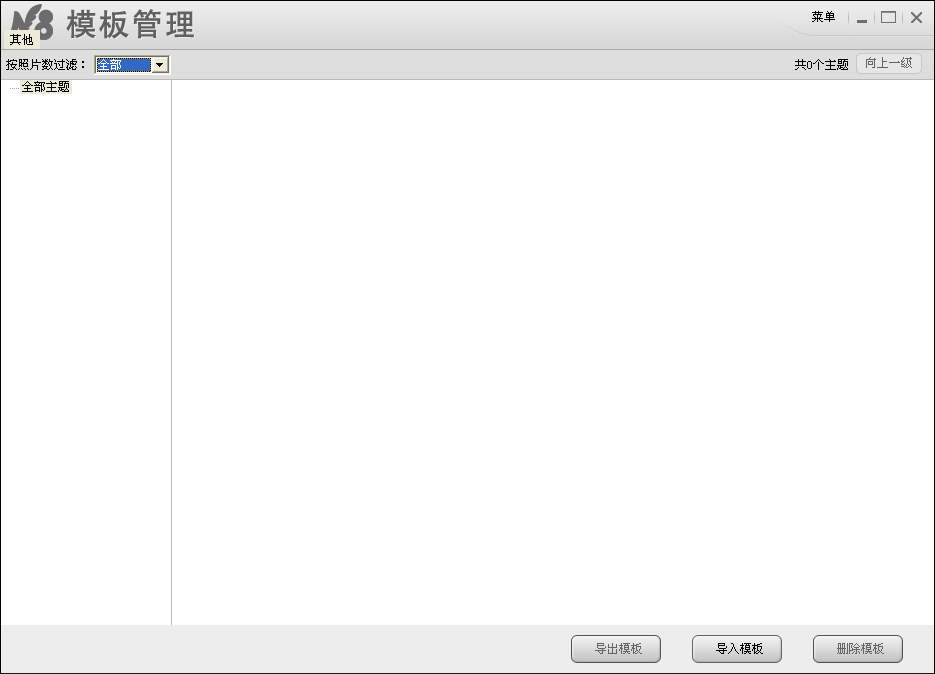The width and height of the screenshot is (935, 674).
Task: Maximize the 模板管理 window
Action: pos(888,18)
